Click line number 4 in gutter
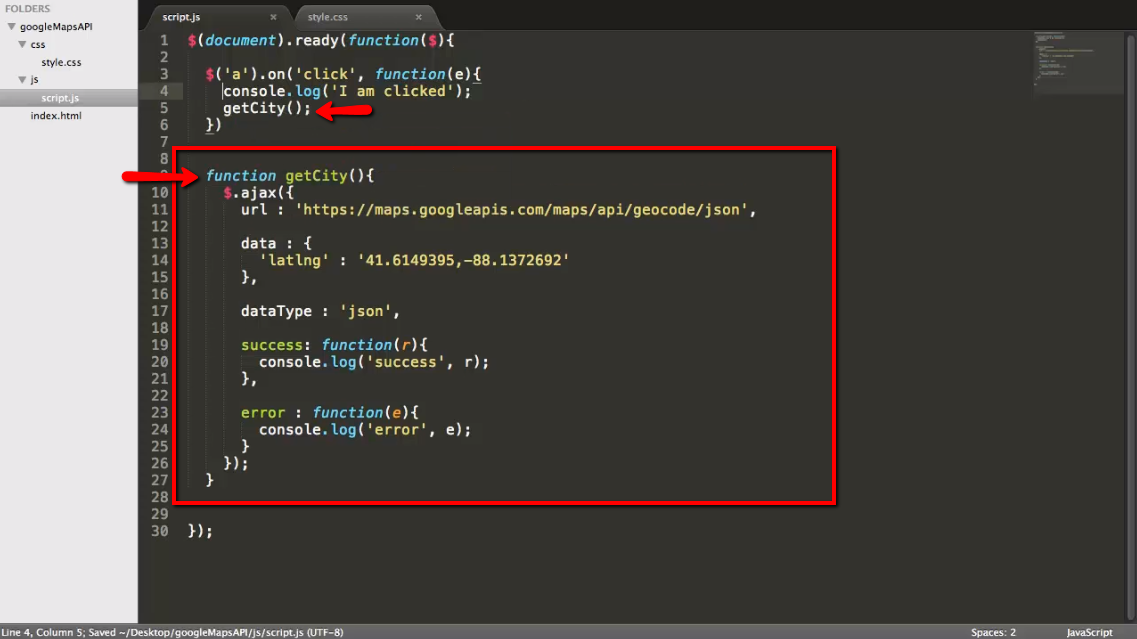The width and height of the screenshot is (1137, 639). (x=164, y=91)
